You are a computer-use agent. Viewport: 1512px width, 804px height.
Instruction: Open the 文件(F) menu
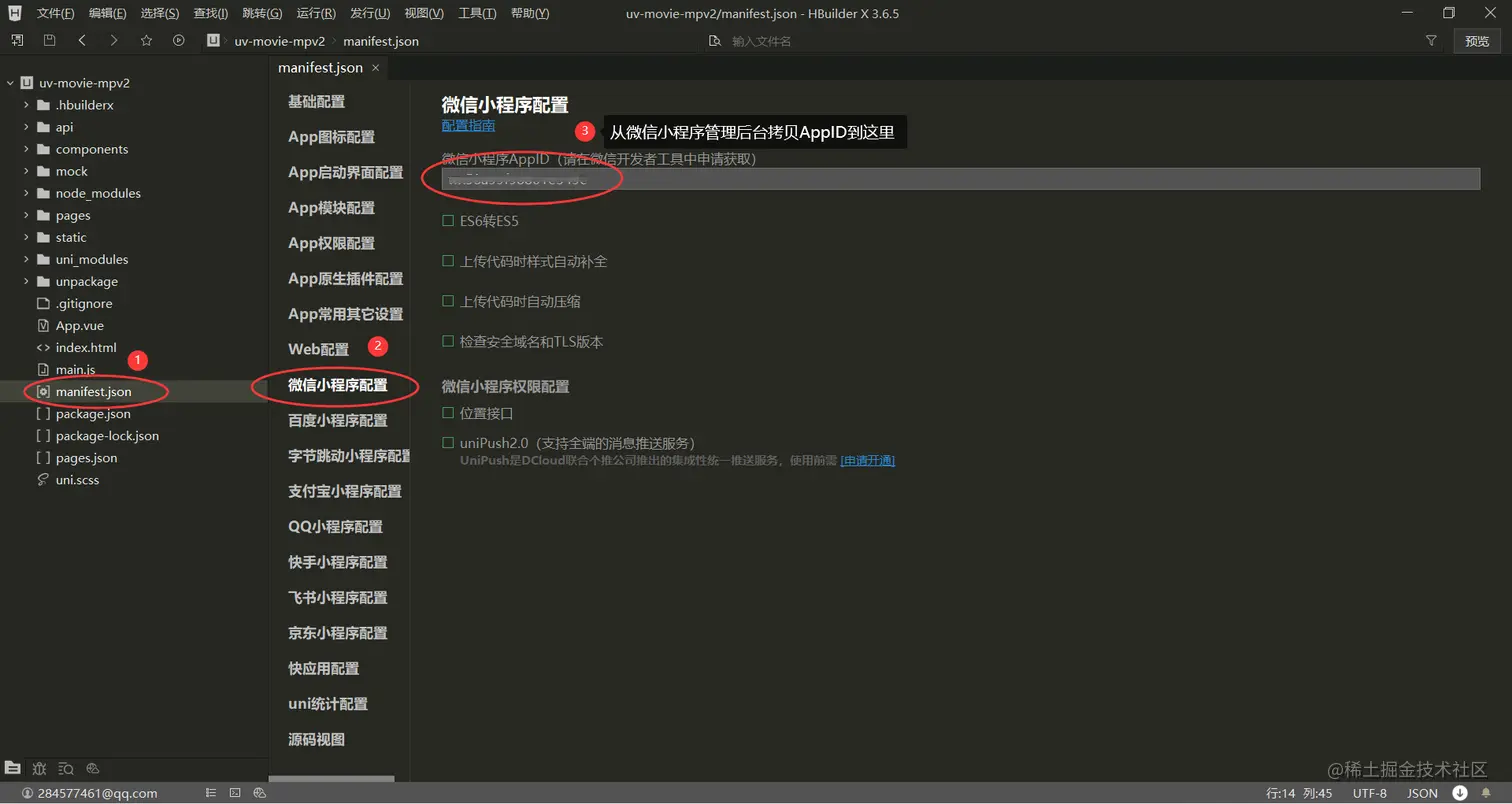[x=55, y=13]
